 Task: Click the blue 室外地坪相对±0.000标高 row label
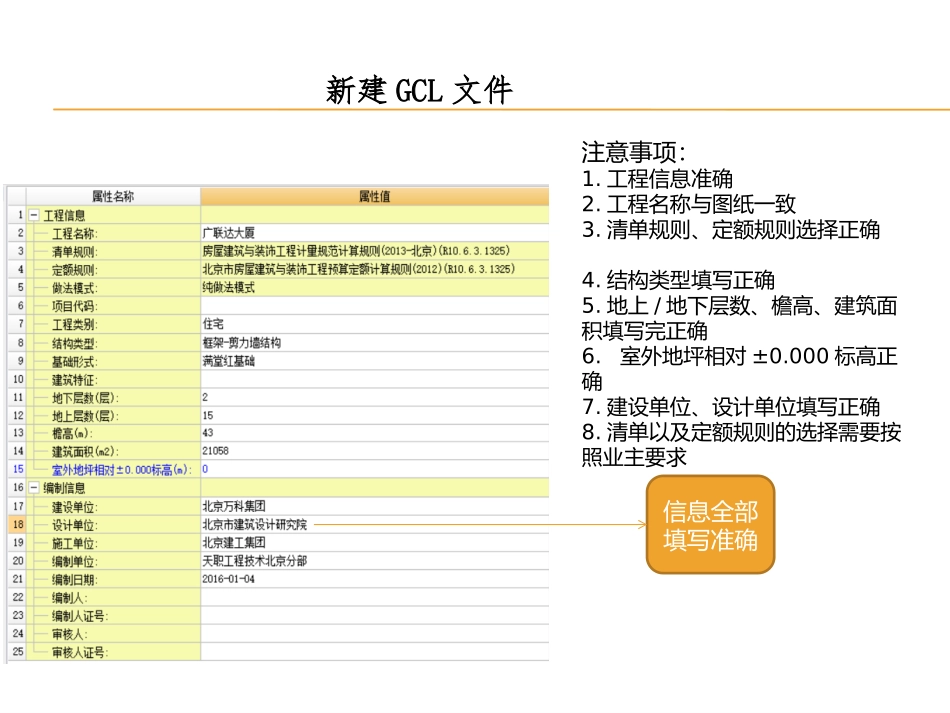[121, 469]
